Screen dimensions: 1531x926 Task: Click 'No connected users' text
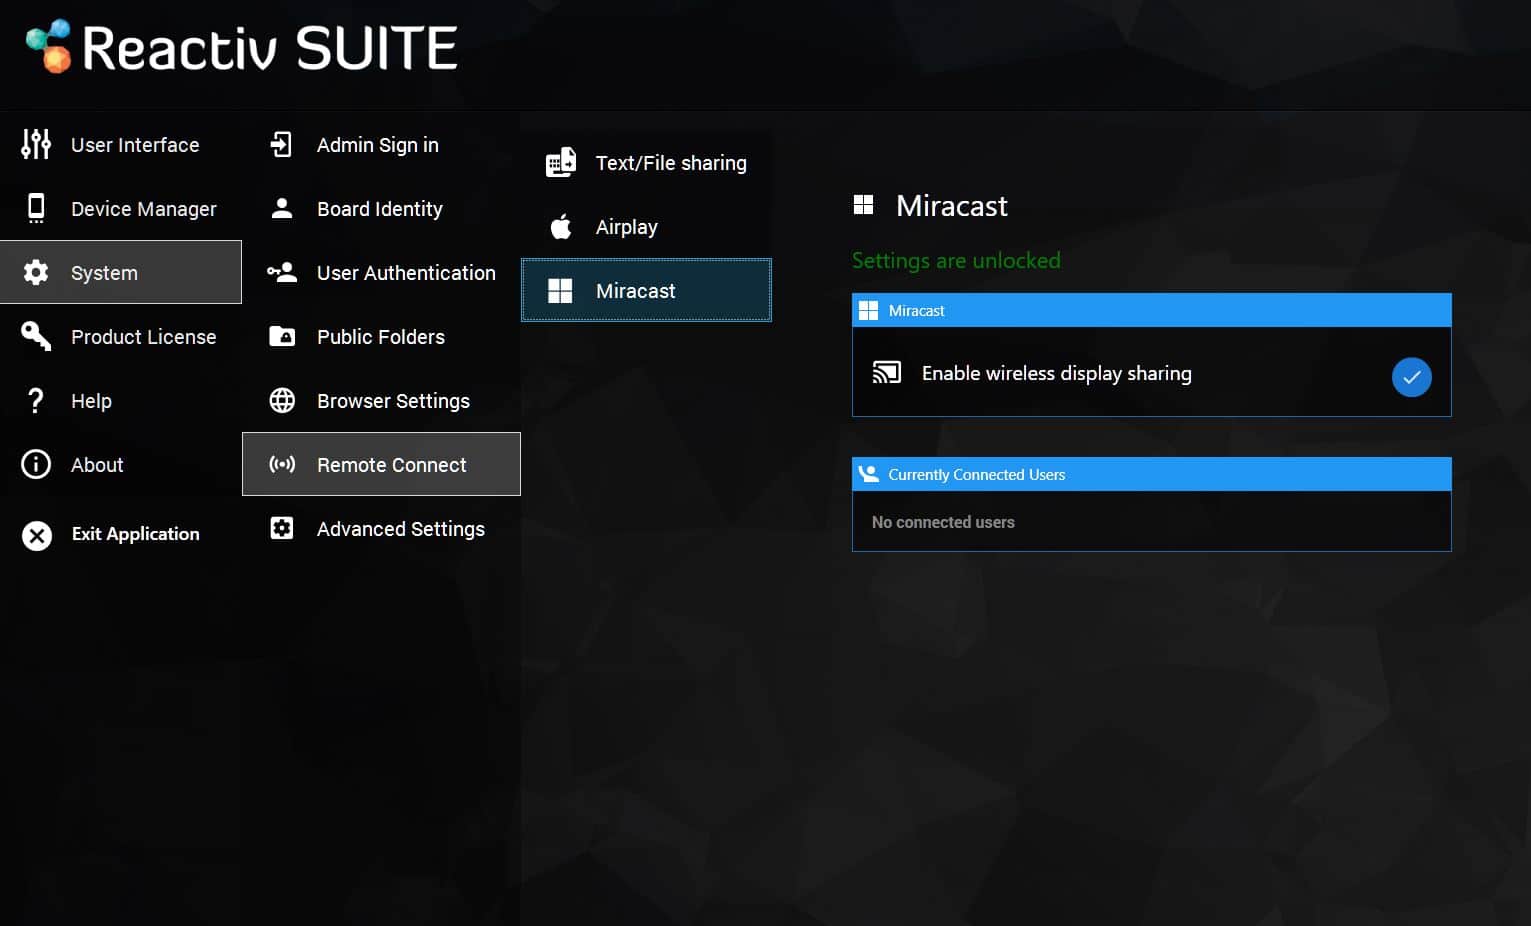point(943,522)
